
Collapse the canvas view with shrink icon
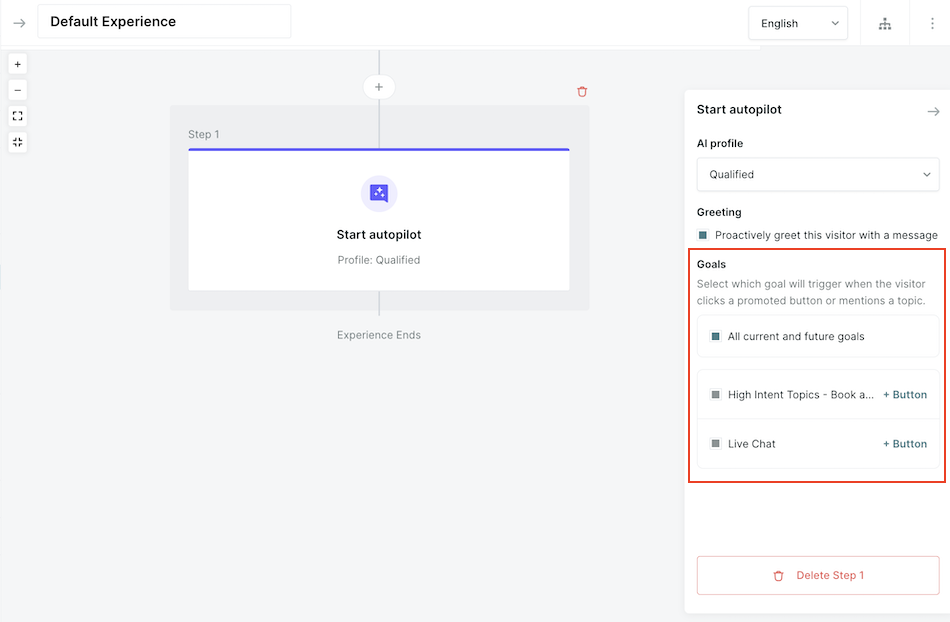tap(18, 142)
